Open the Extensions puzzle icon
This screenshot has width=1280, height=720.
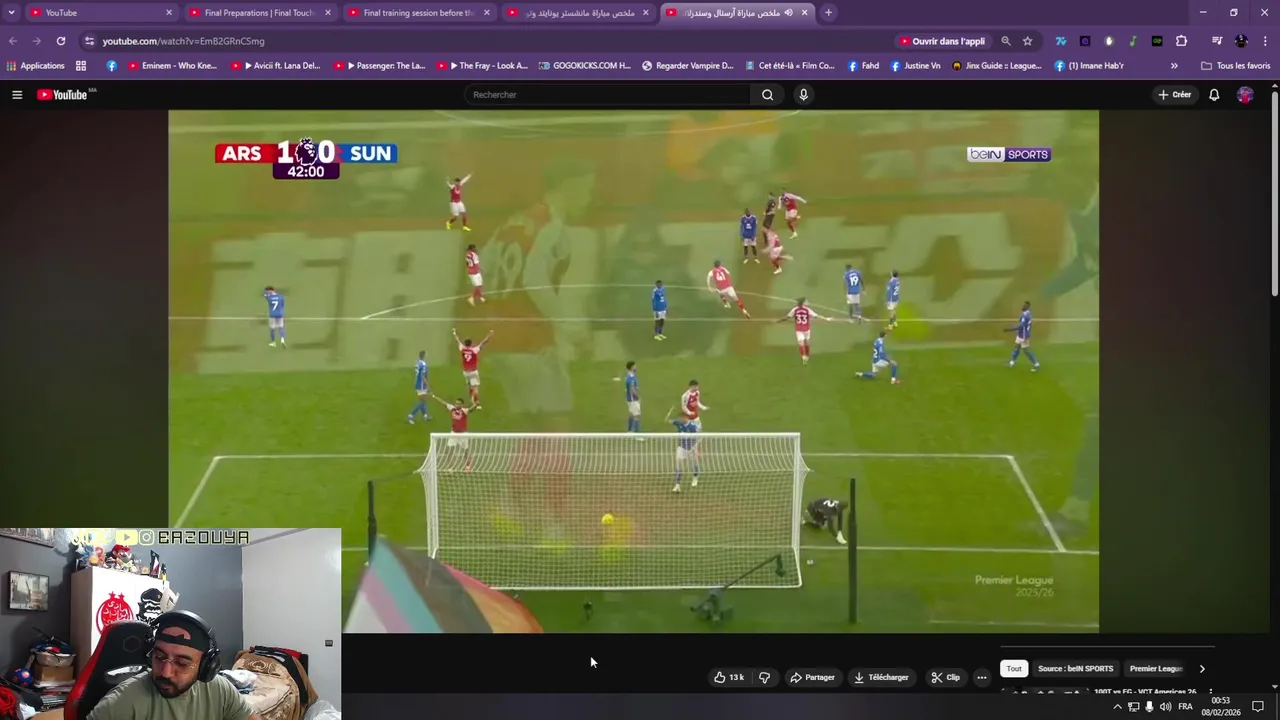(1182, 41)
